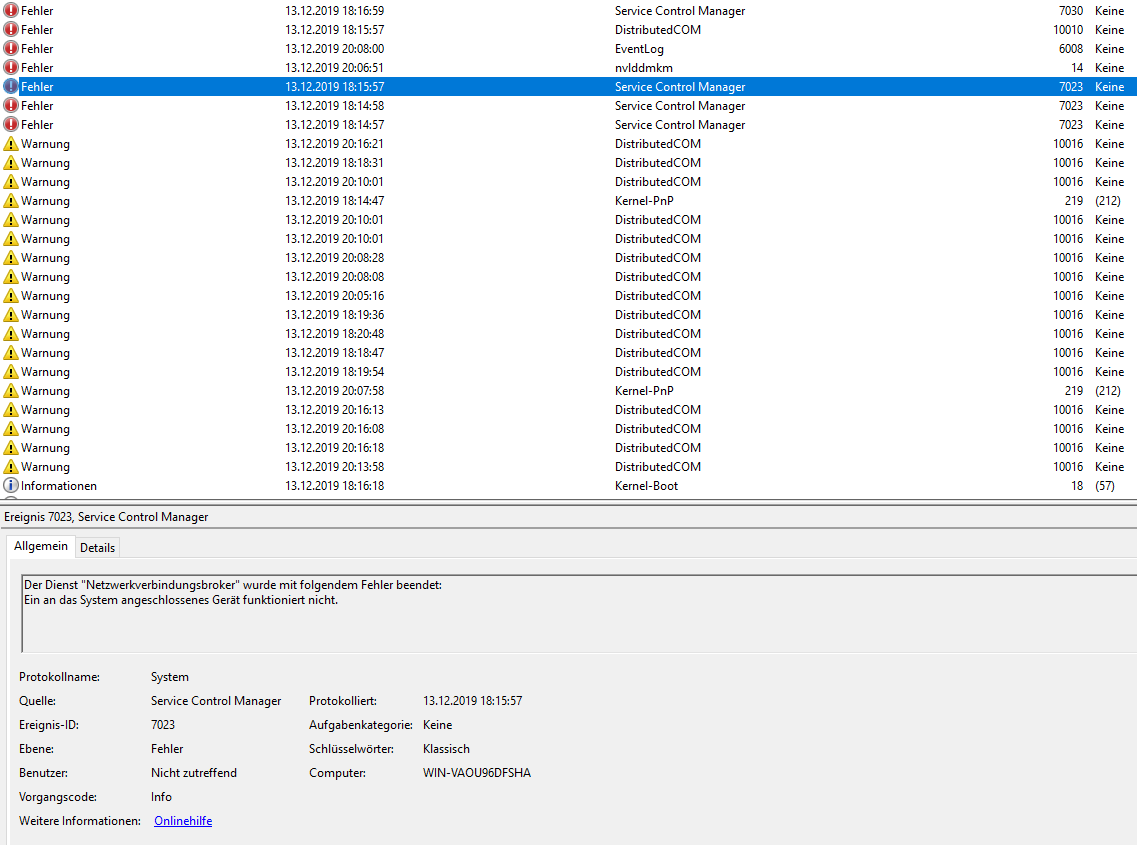
Task: Click the Vorgangscode value Info
Action: [x=161, y=796]
